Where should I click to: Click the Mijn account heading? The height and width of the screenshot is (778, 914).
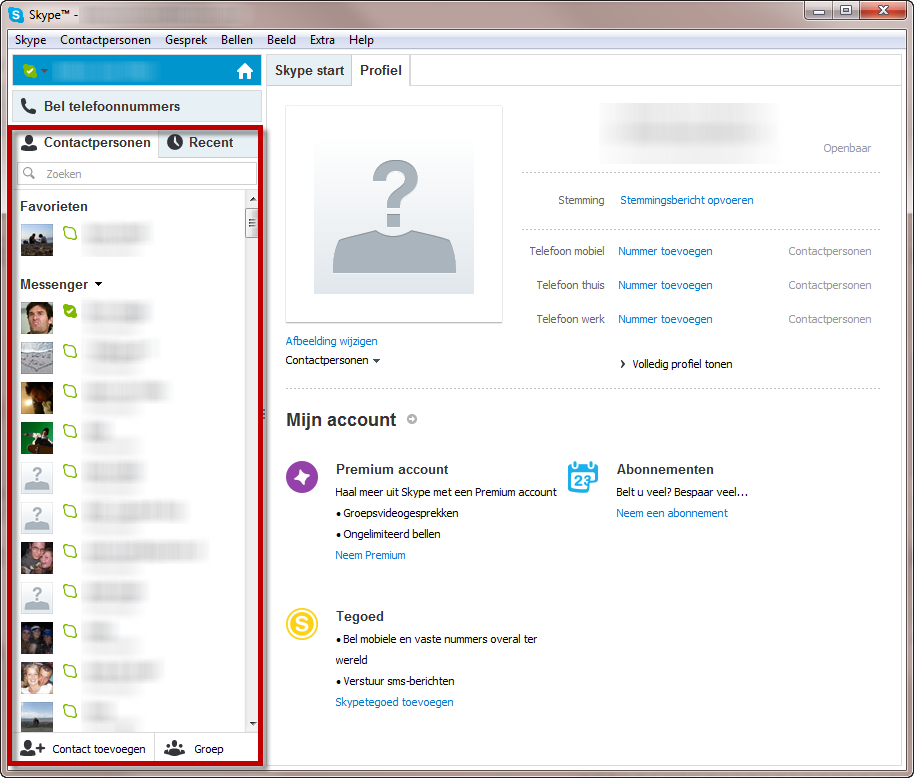(x=341, y=420)
